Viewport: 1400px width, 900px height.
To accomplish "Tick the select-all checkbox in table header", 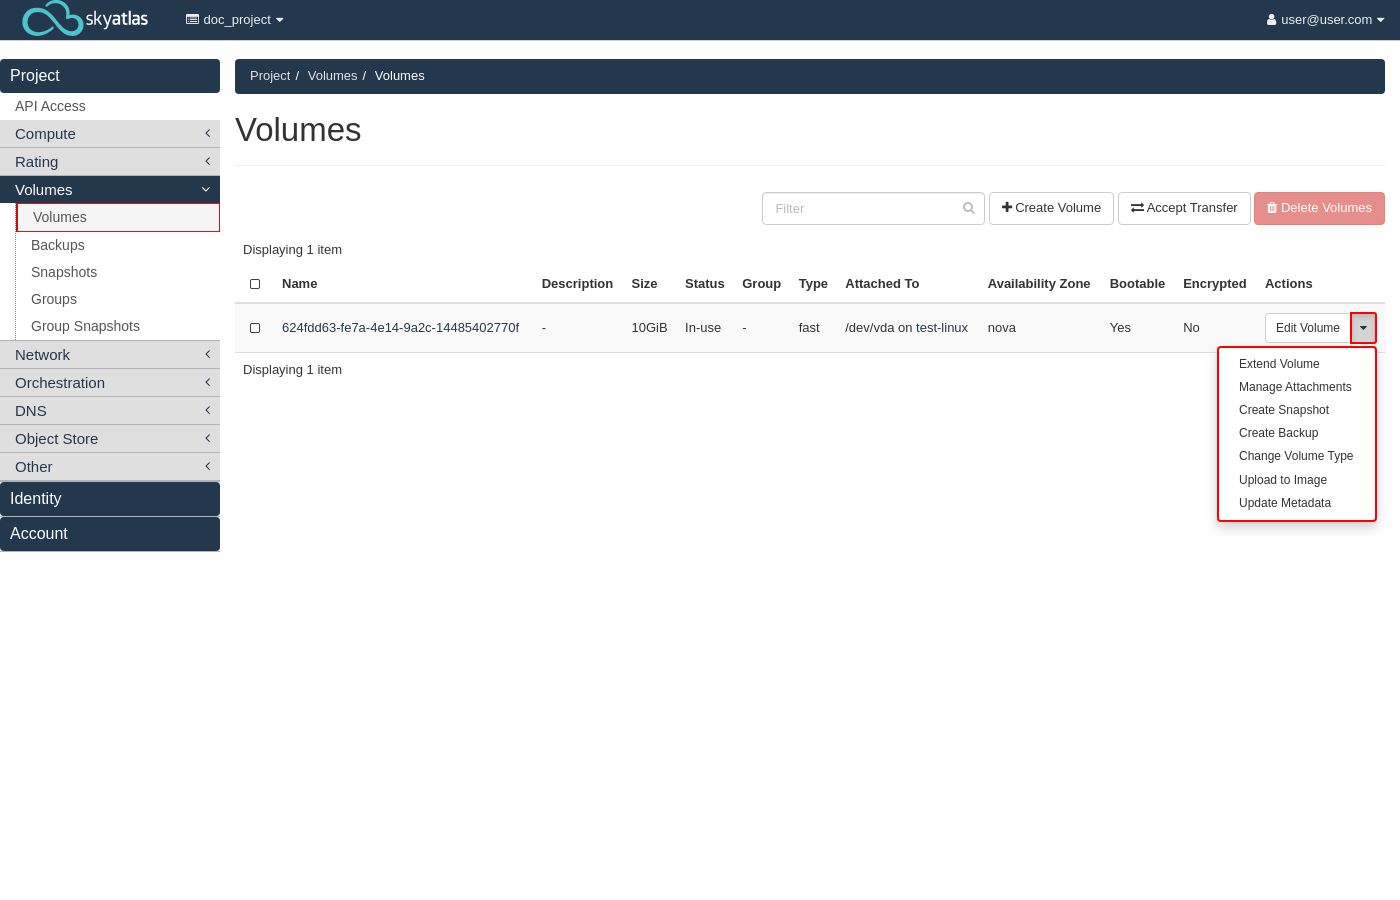I will pyautogui.click(x=255, y=284).
